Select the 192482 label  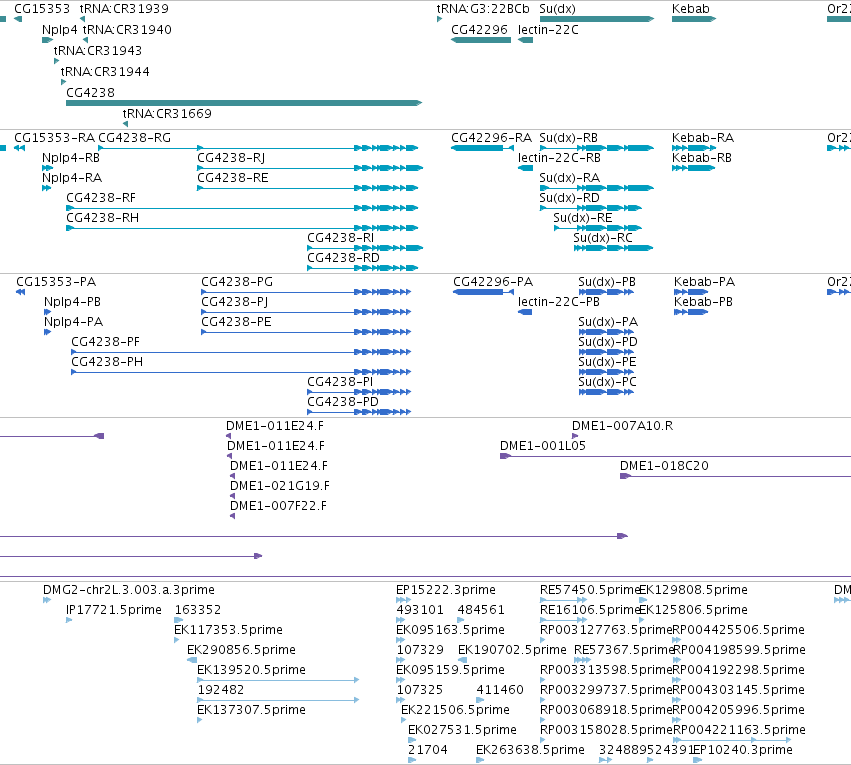tap(220, 690)
